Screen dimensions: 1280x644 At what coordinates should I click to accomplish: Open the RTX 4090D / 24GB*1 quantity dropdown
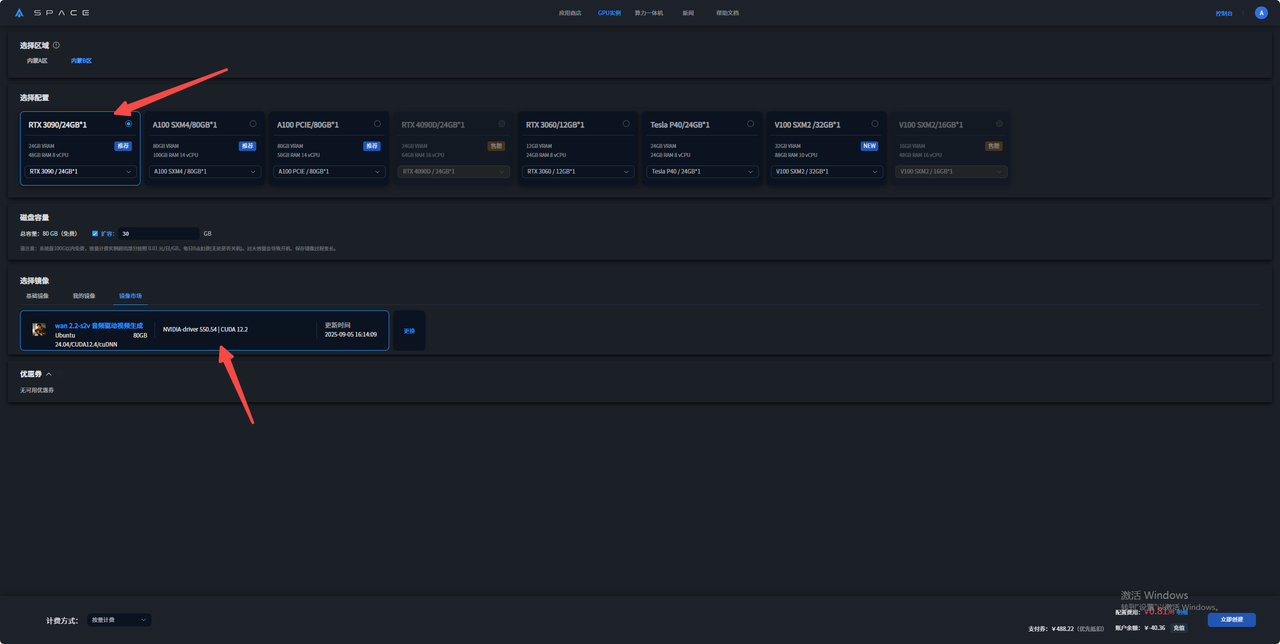pyautogui.click(x=453, y=172)
